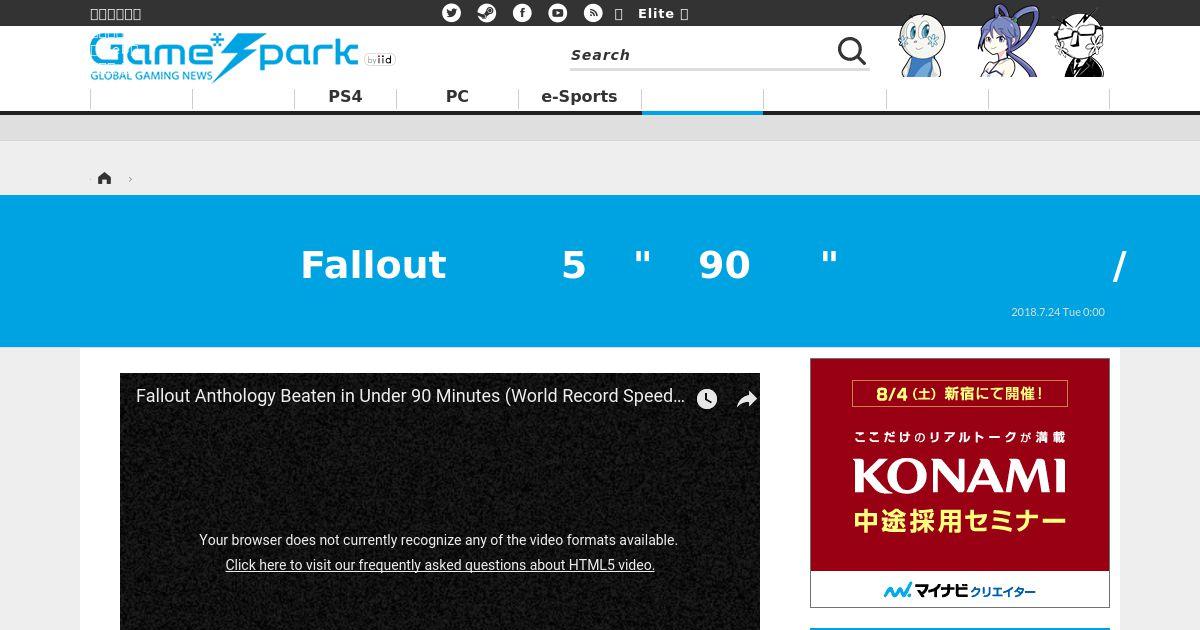The width and height of the screenshot is (1200, 630).
Task: Visit the HTML5 video FAQ link
Action: [440, 565]
